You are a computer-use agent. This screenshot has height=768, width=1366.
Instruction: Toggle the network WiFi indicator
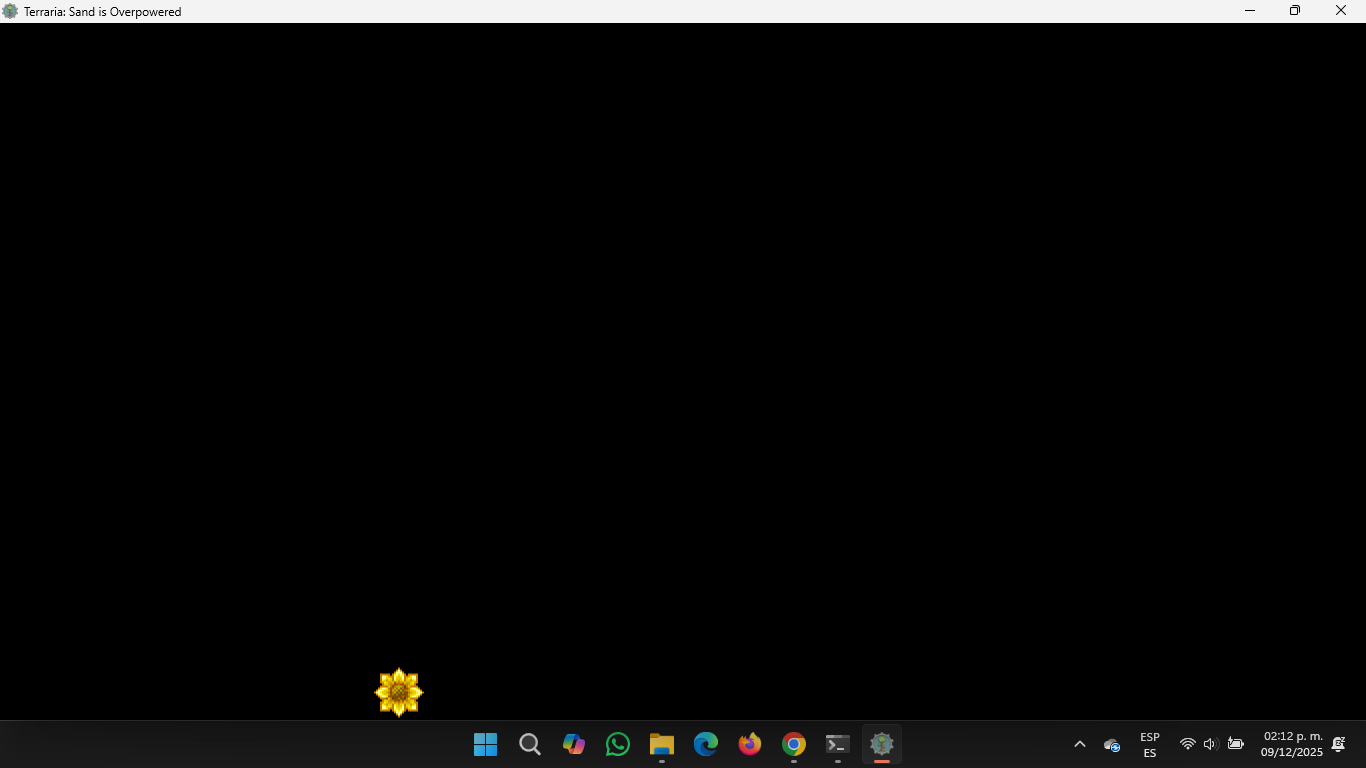click(x=1187, y=744)
